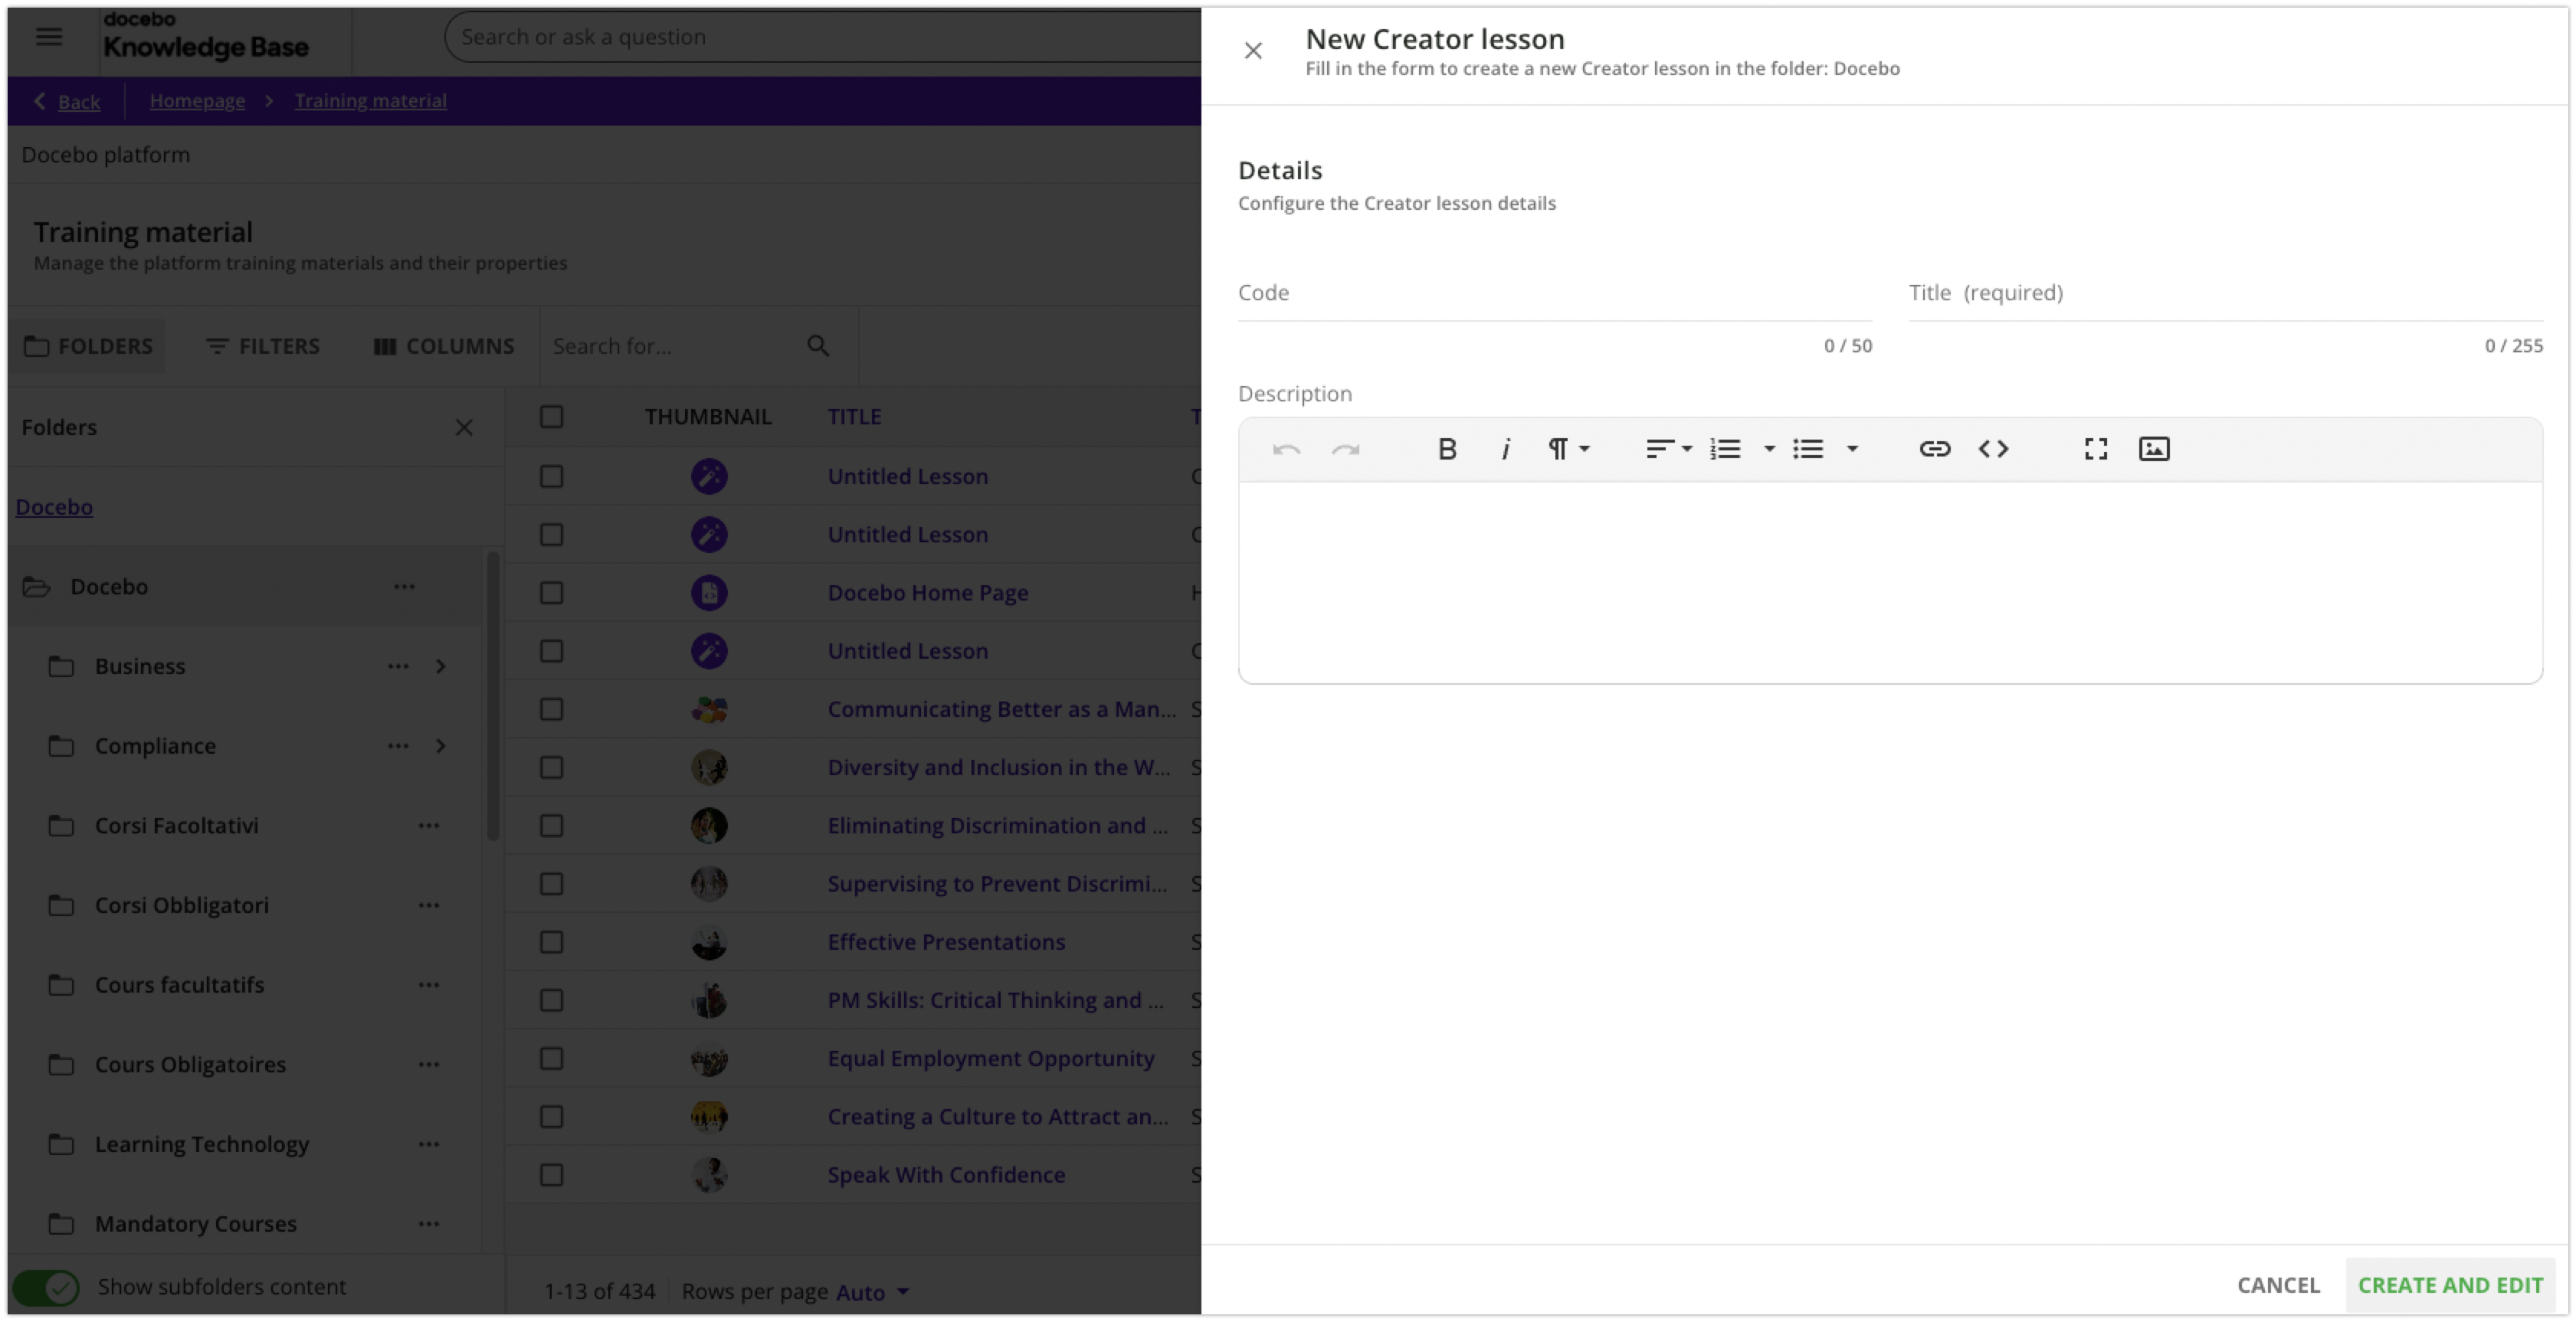Undo the last change in the description editor
Viewport: 2576px width, 1322px height.
point(1287,449)
